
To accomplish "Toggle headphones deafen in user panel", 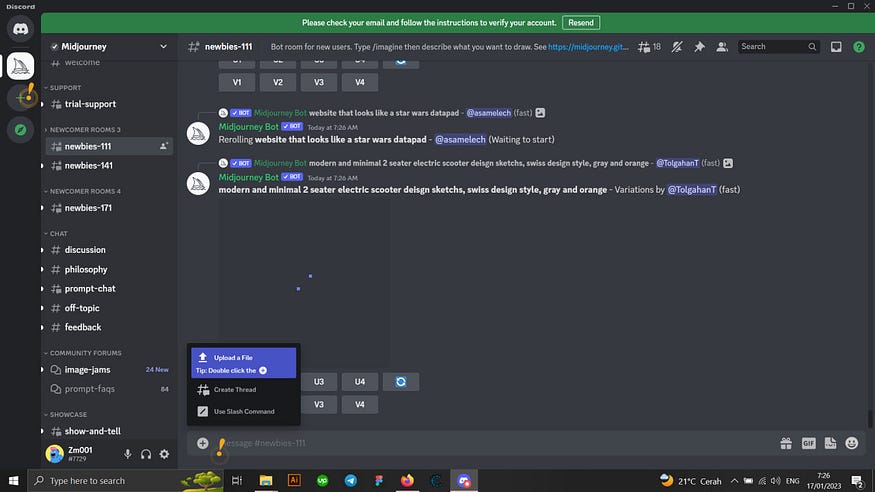I will (x=146, y=454).
